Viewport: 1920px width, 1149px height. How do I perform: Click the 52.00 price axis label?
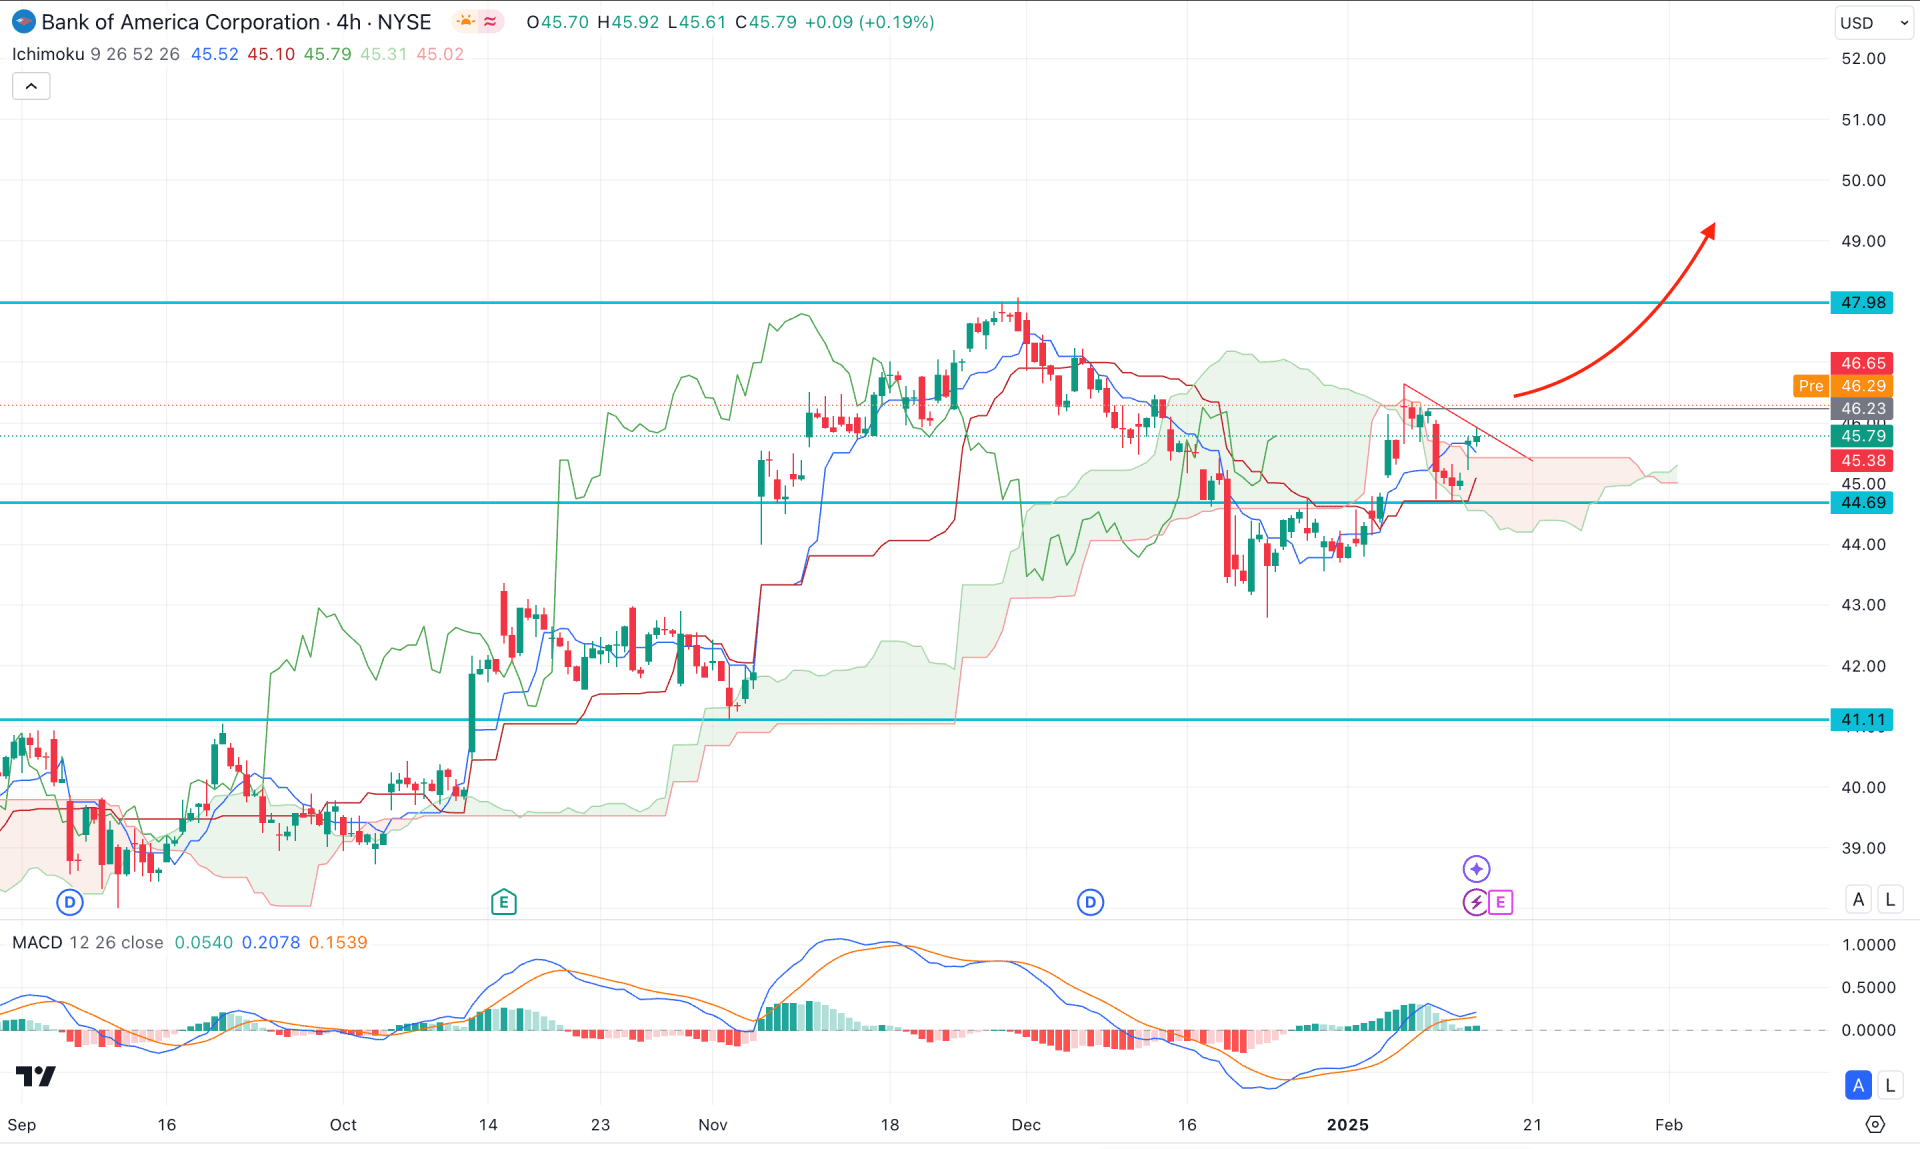click(x=1863, y=59)
